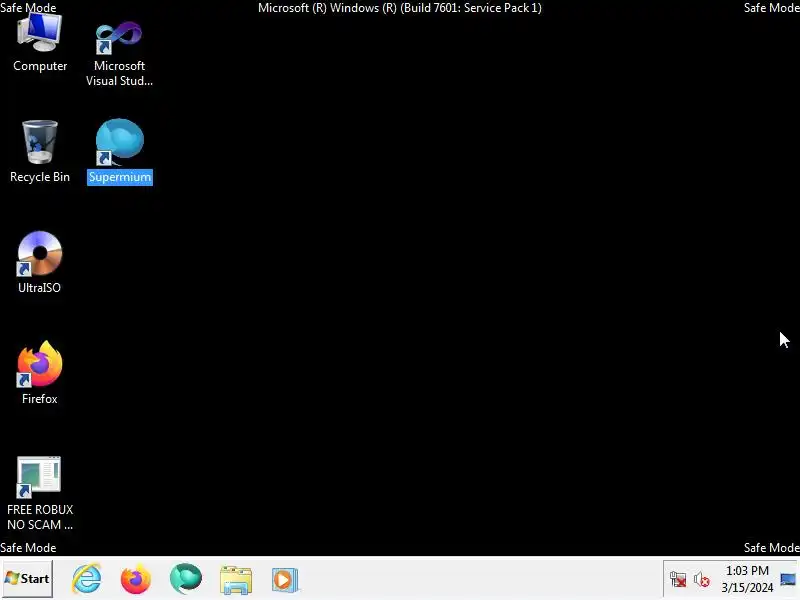The width and height of the screenshot is (800, 600).
Task: Select the Firefox desktop shortcut
Action: pyautogui.click(x=40, y=373)
